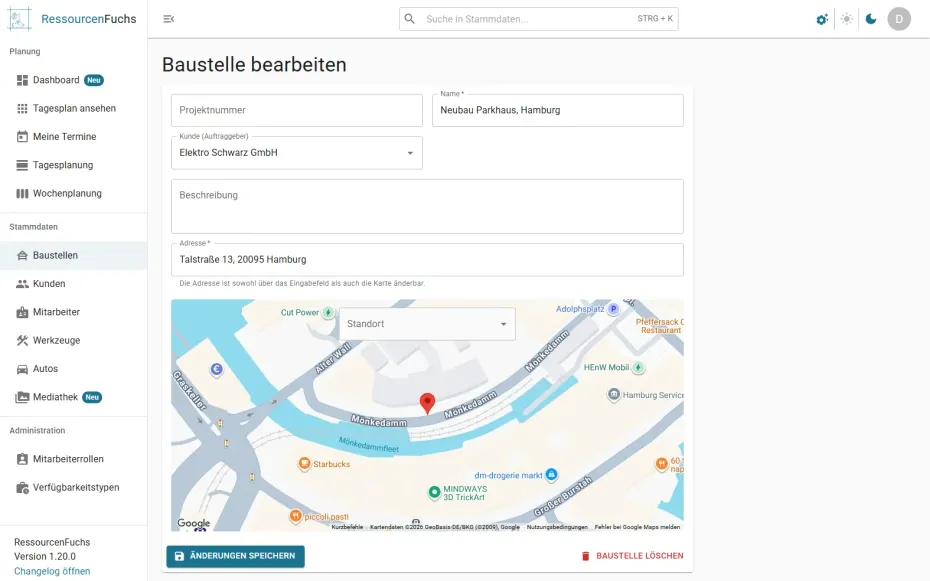This screenshot has width=930, height=581.
Task: Open the user avatar D menu
Action: tap(899, 19)
